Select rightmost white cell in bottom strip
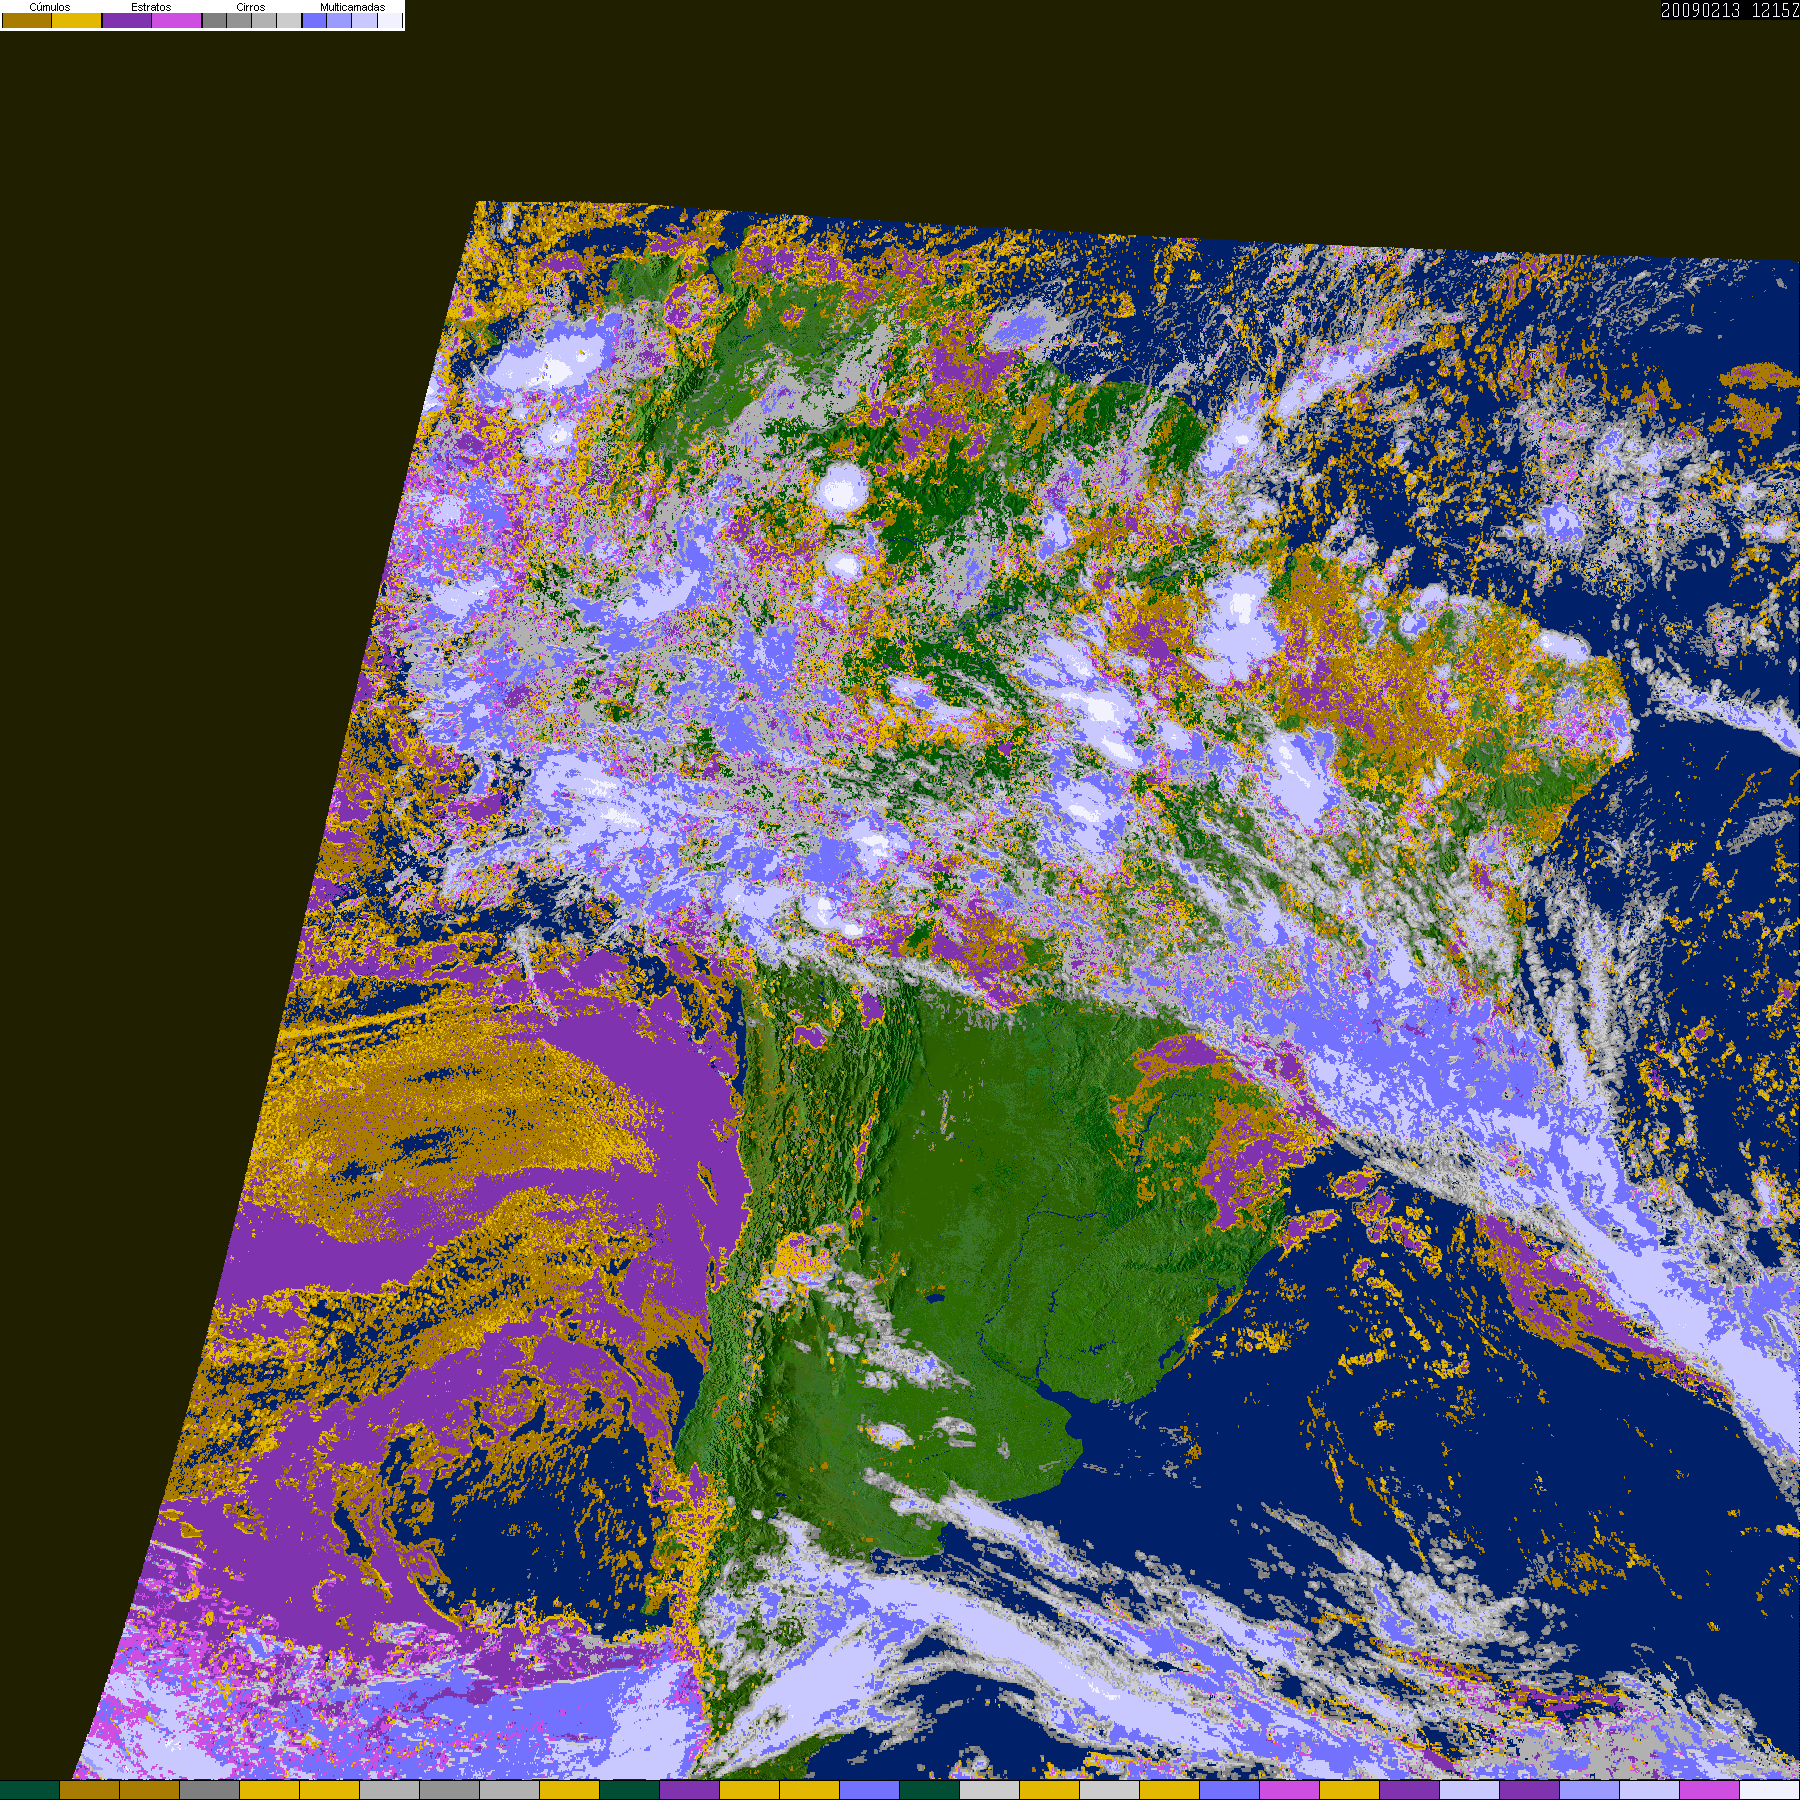This screenshot has height=1800, width=1800. coord(1770,1790)
